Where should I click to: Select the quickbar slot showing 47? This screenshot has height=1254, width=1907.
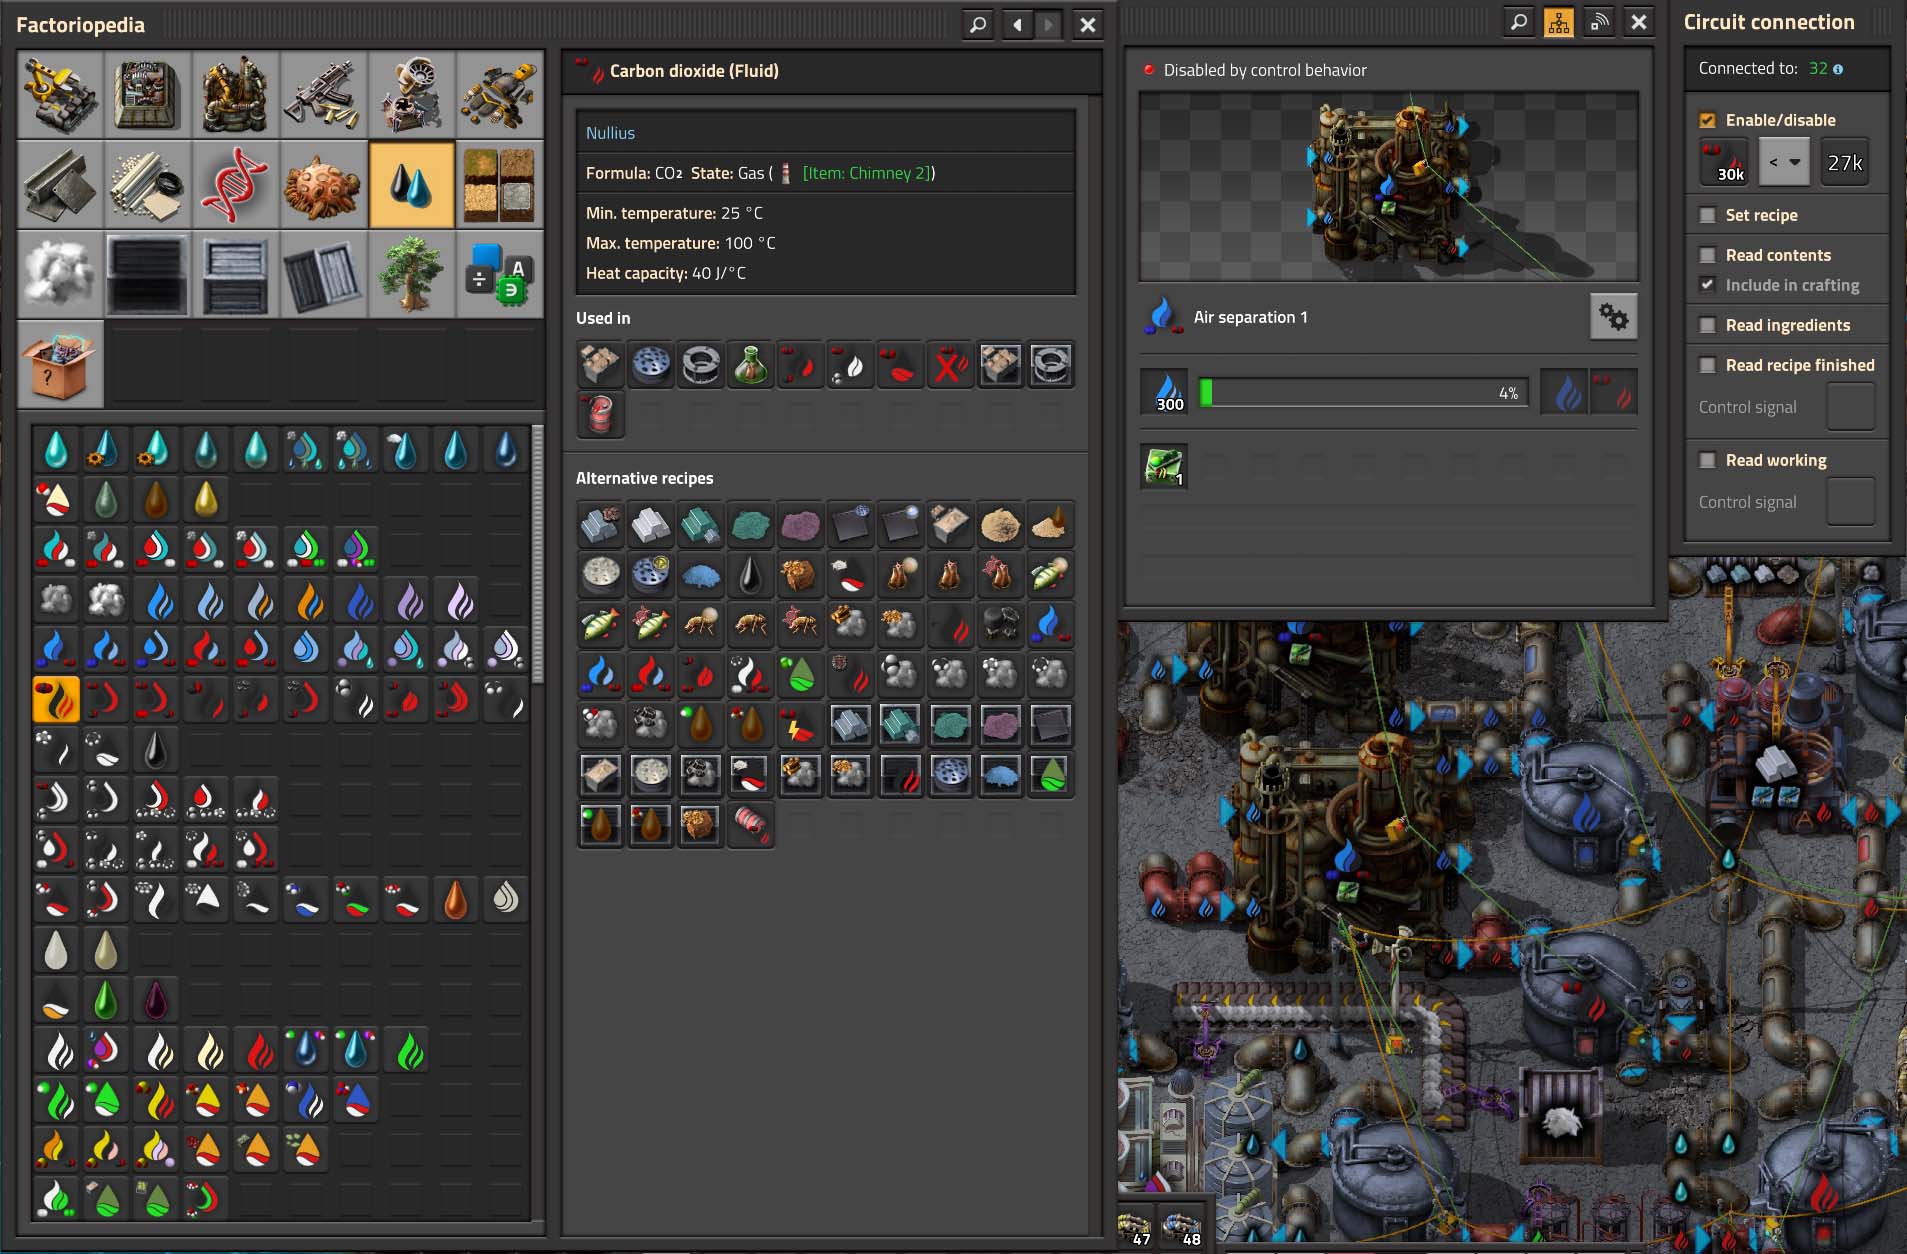tap(1135, 1228)
